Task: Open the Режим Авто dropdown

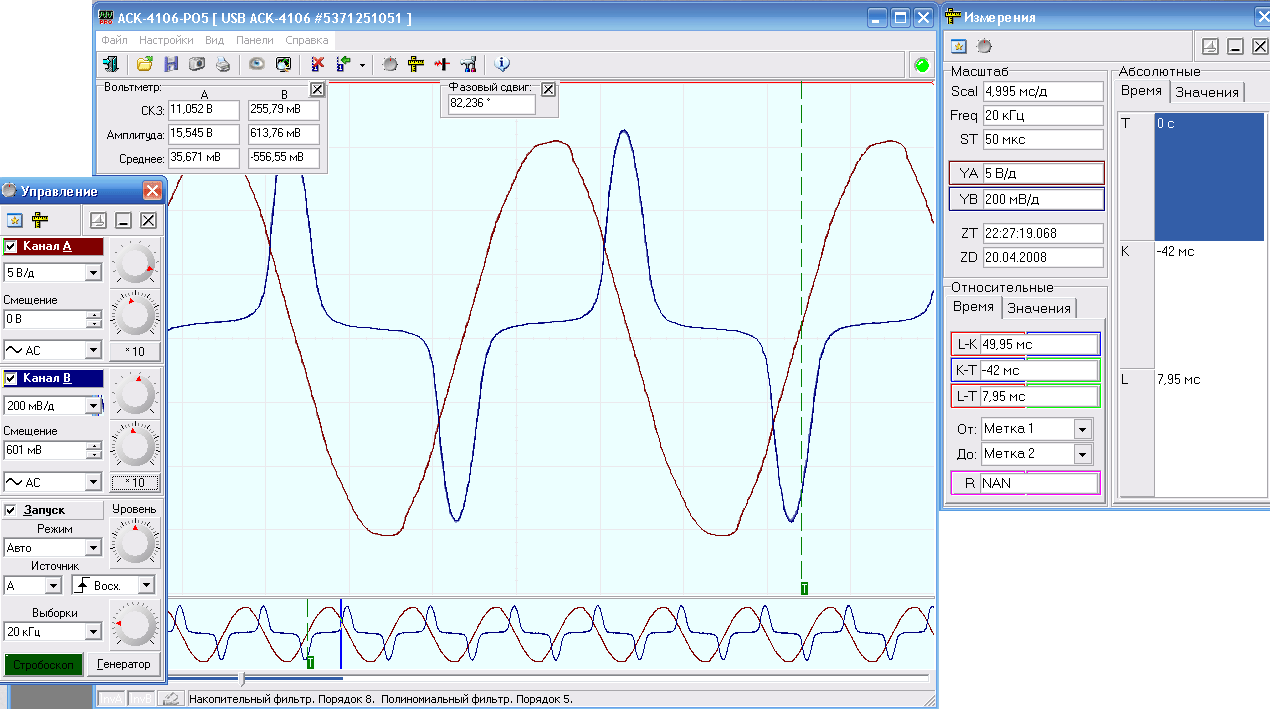Action: 92,548
